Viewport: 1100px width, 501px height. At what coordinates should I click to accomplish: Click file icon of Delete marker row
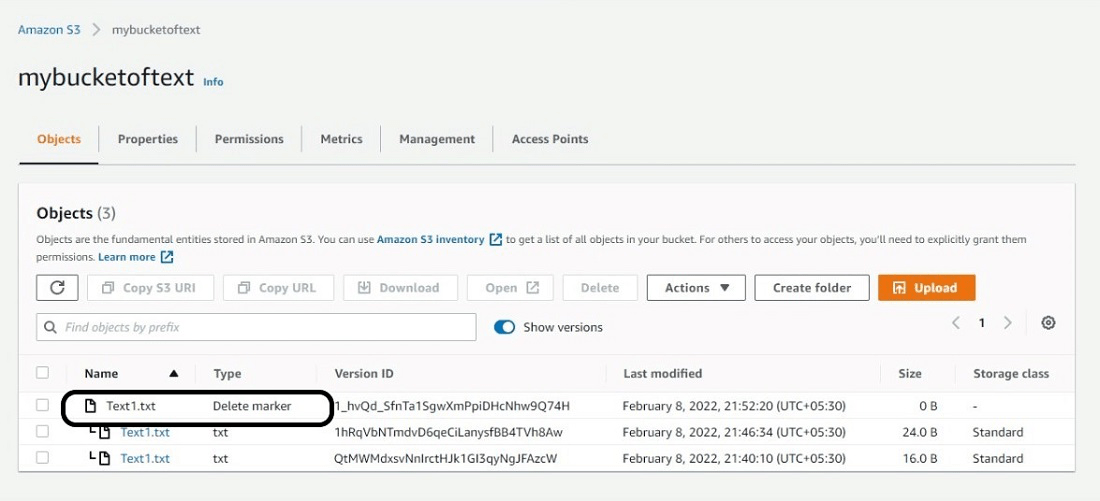[x=90, y=406]
